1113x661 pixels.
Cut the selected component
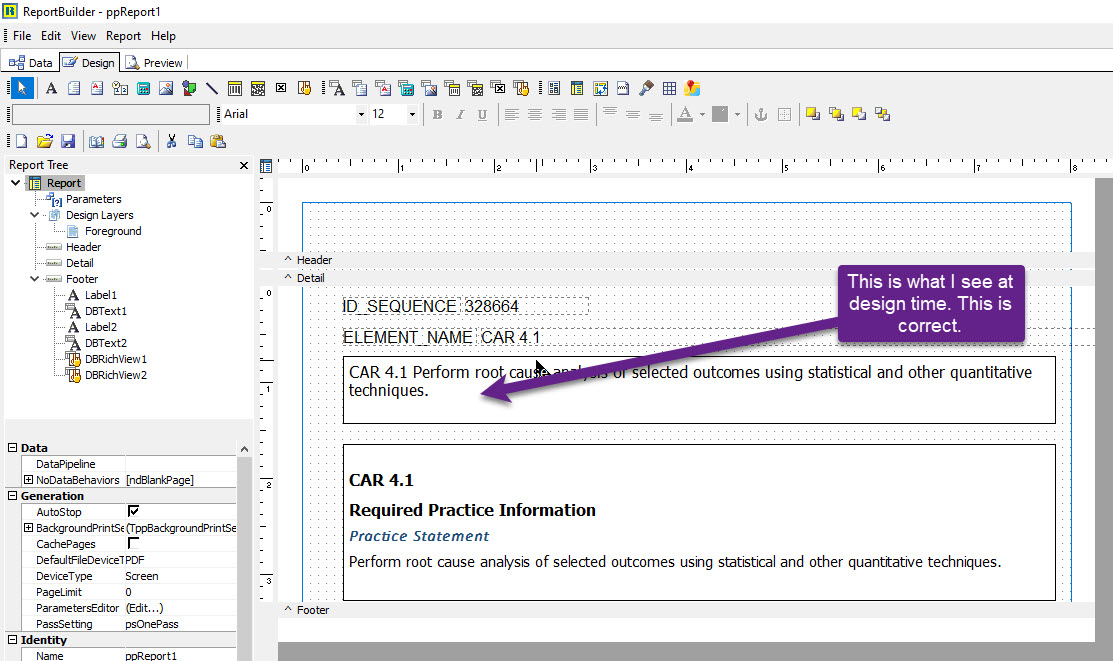click(x=171, y=141)
